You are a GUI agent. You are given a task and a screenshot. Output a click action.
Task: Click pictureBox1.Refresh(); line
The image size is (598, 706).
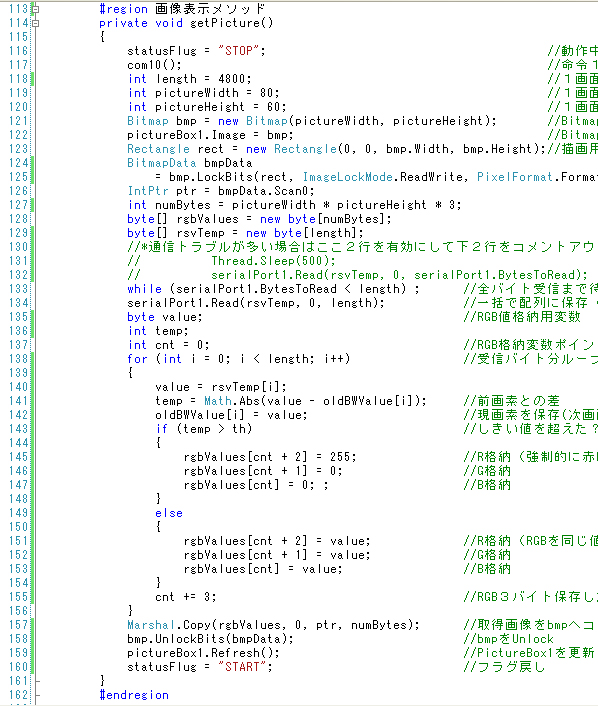point(203,653)
